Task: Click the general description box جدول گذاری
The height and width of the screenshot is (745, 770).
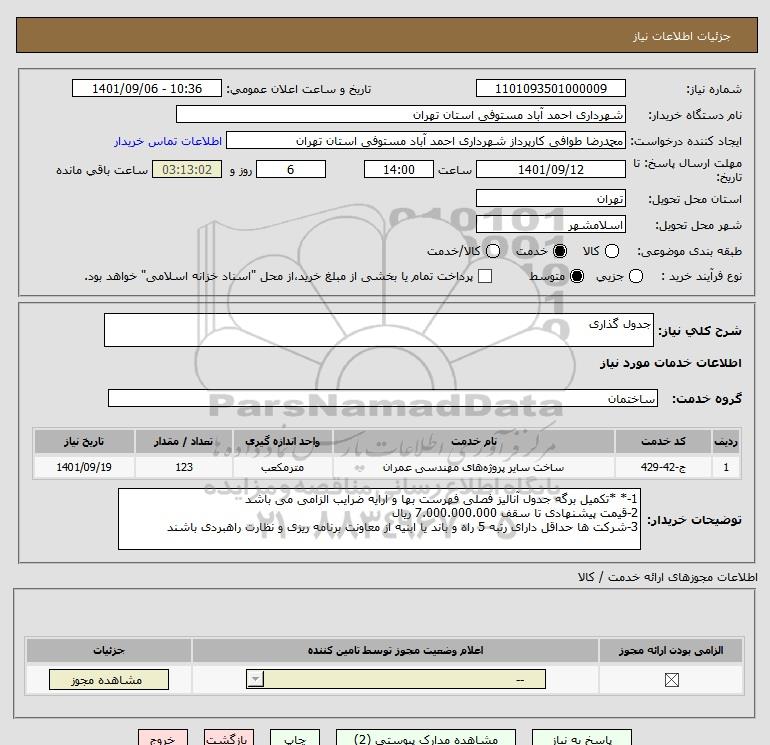Action: pos(379,330)
